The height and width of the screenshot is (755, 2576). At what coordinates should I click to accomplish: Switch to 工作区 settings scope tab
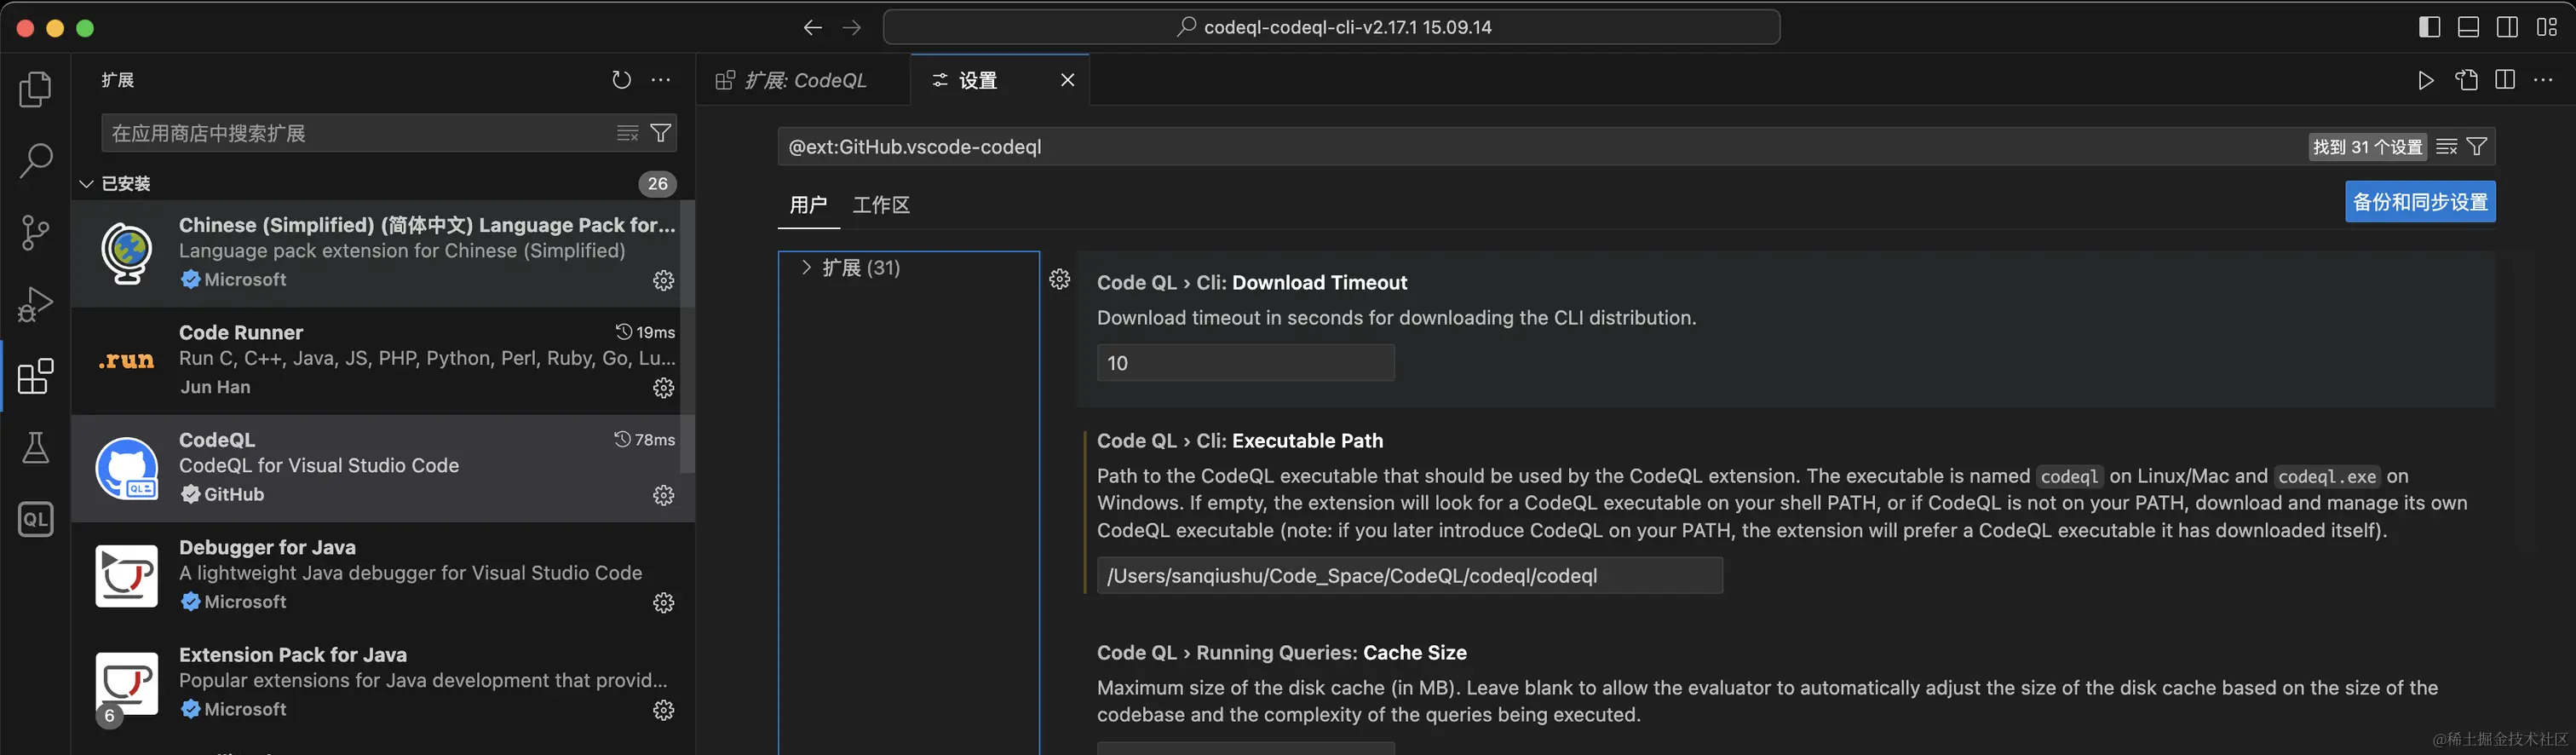[x=881, y=205]
